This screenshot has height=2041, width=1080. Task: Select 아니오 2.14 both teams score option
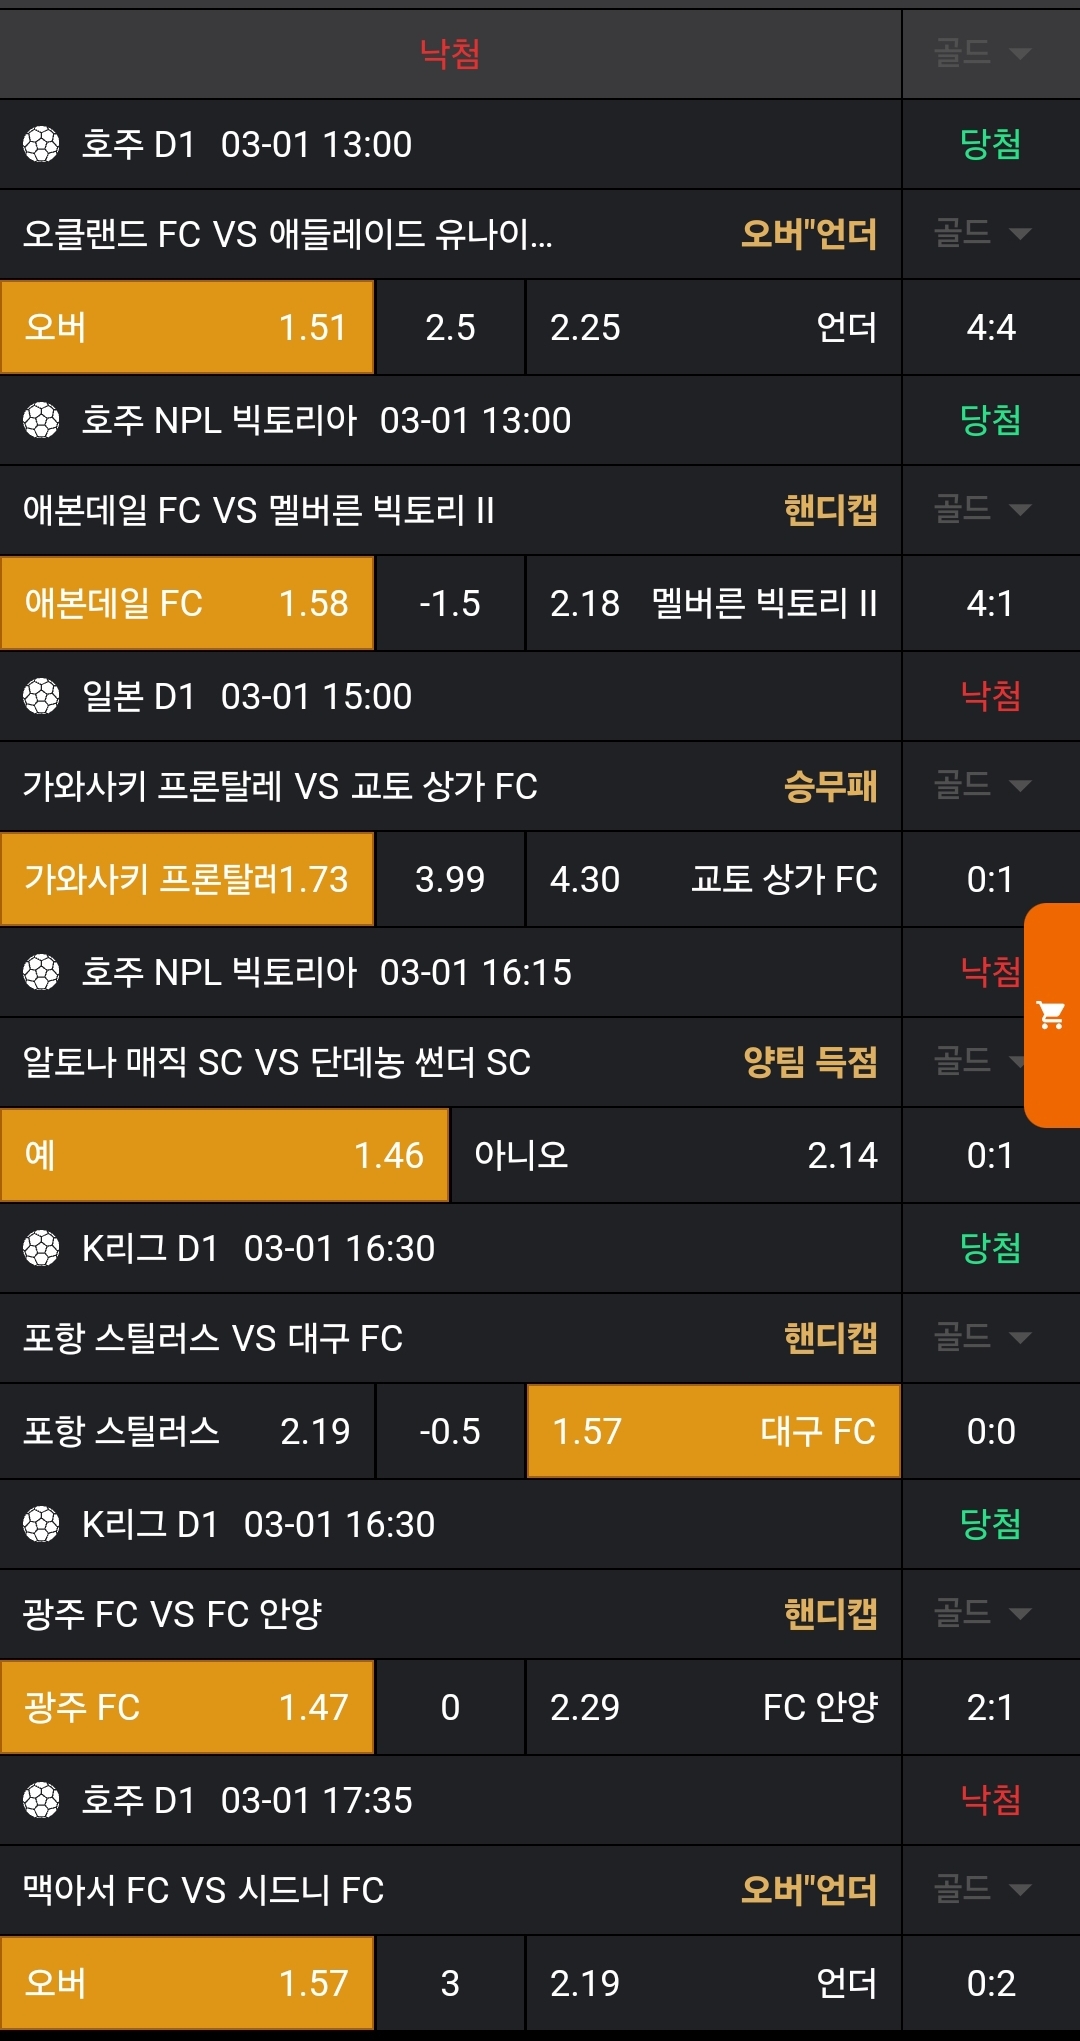676,1155
